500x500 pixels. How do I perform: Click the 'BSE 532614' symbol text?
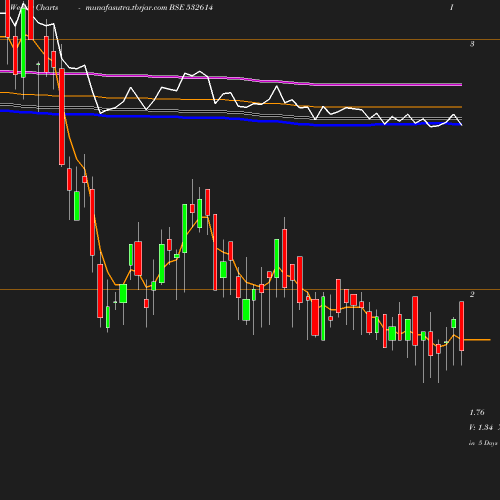[x=191, y=8]
